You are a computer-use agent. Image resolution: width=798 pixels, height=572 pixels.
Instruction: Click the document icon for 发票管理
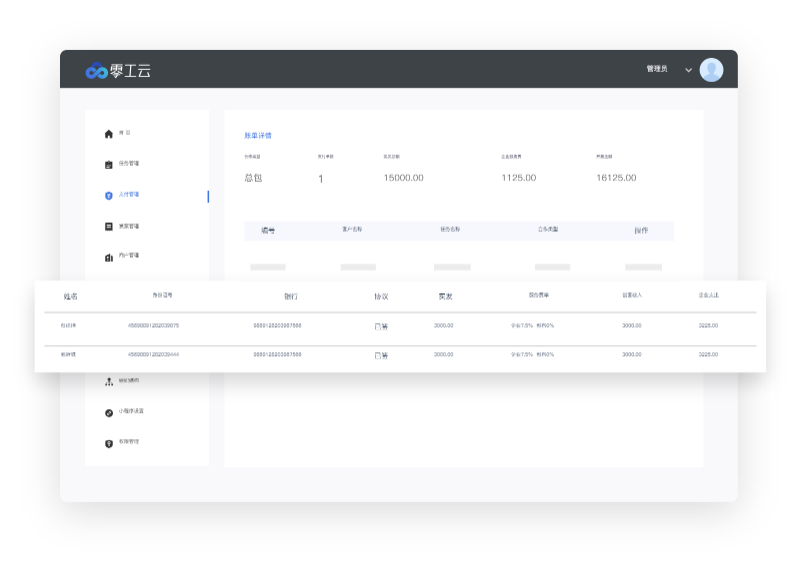click(109, 226)
